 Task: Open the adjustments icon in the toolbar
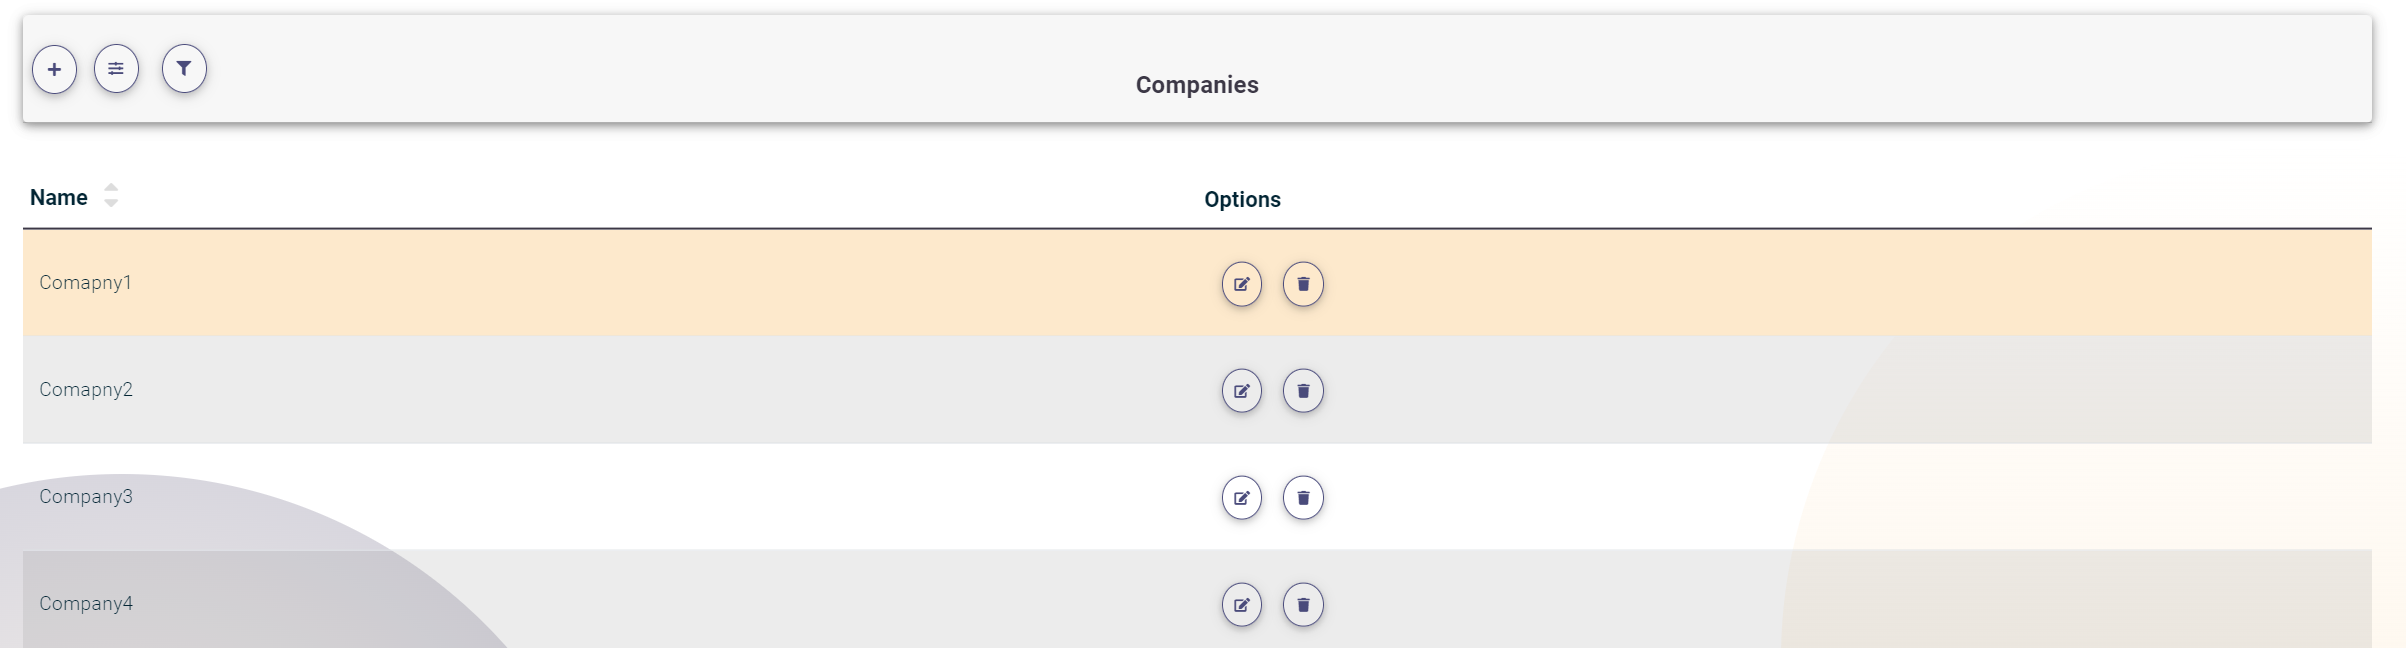(118, 69)
